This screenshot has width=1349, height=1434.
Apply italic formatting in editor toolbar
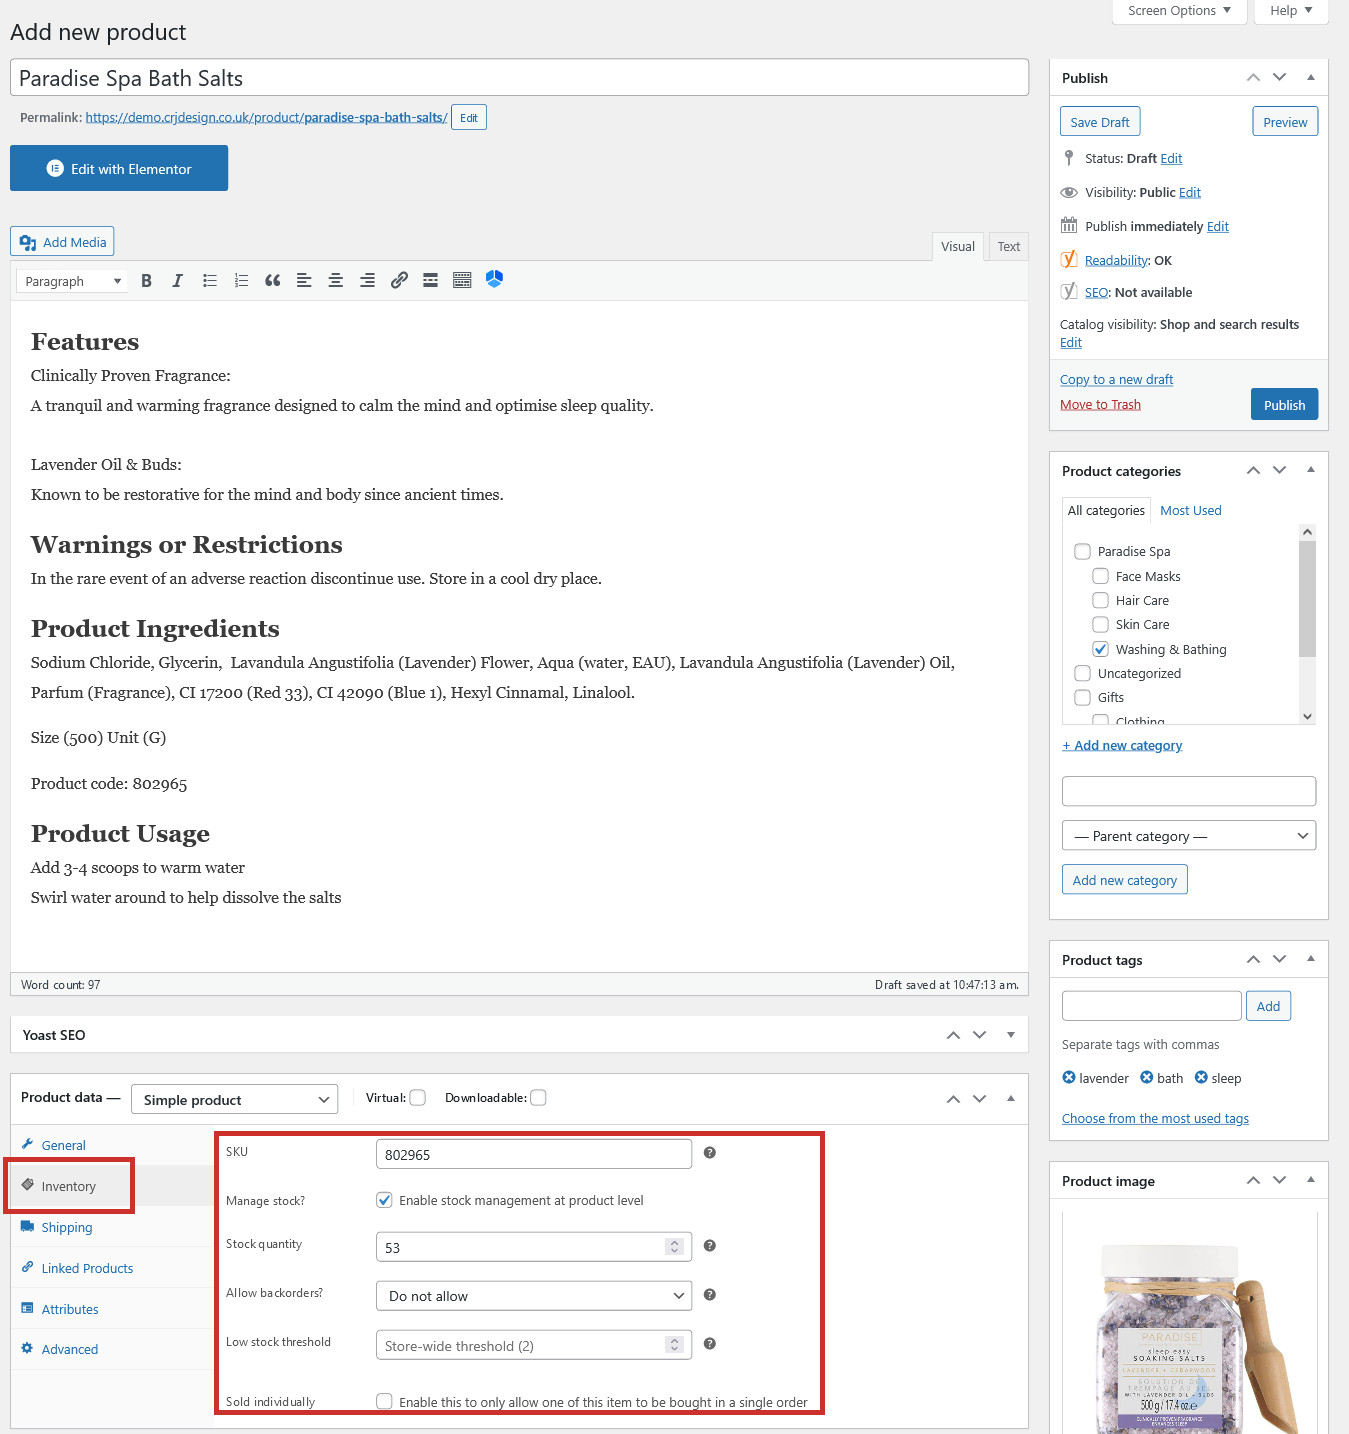(178, 281)
